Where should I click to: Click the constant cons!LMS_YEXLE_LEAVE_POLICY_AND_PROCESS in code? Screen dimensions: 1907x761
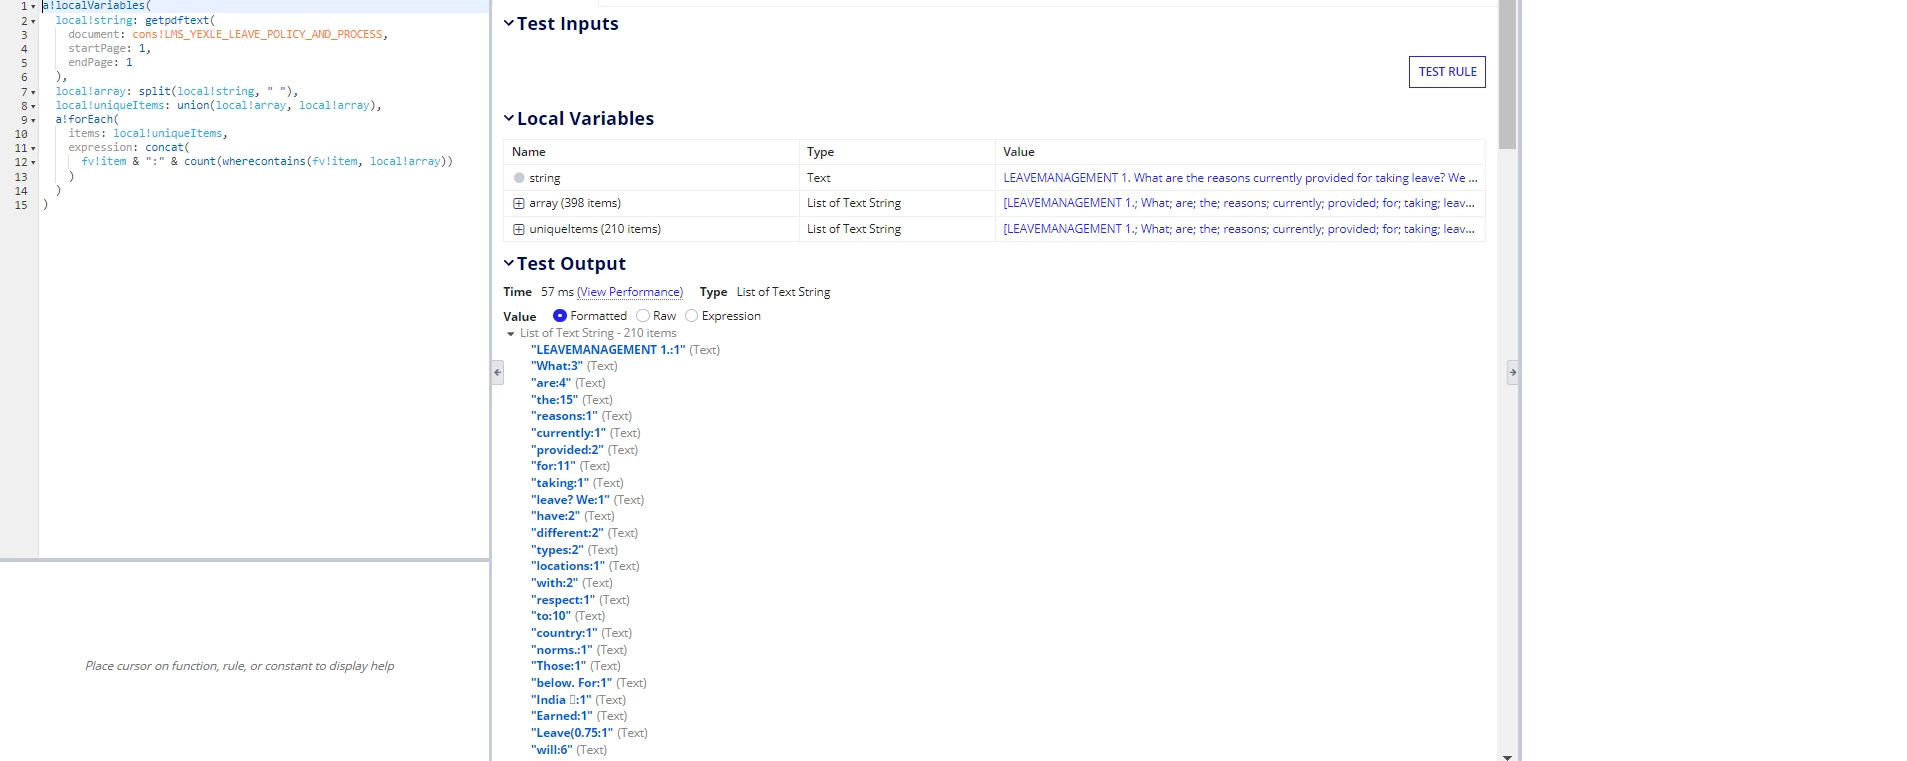coord(257,34)
